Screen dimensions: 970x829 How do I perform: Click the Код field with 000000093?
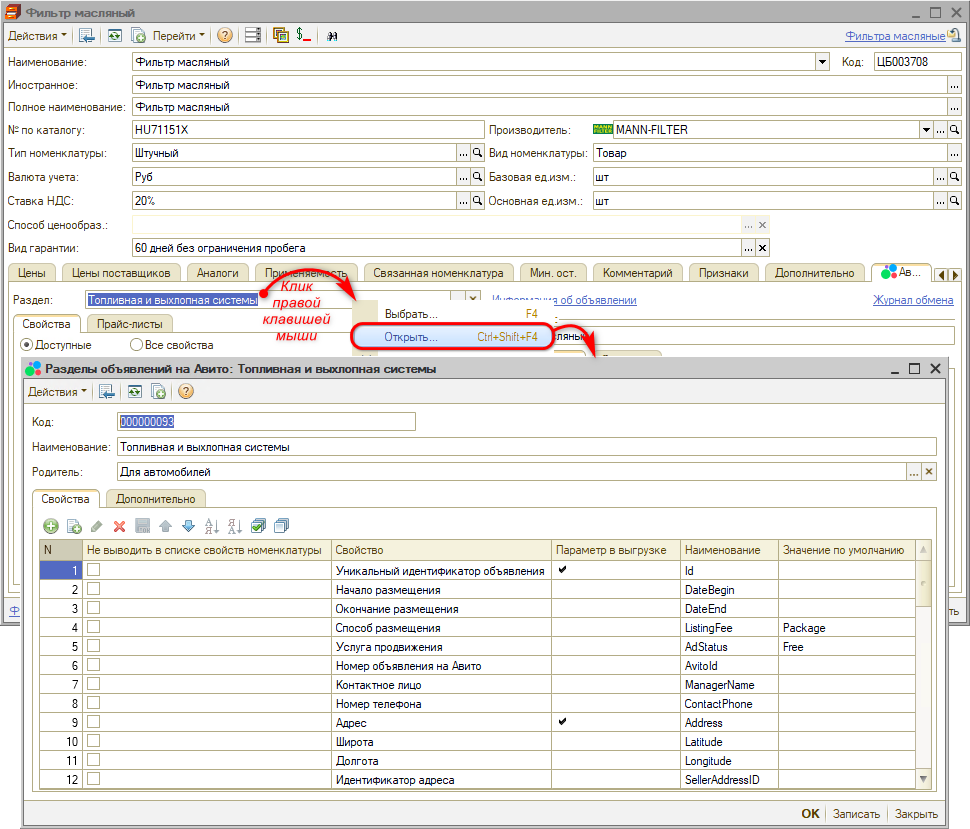point(266,422)
